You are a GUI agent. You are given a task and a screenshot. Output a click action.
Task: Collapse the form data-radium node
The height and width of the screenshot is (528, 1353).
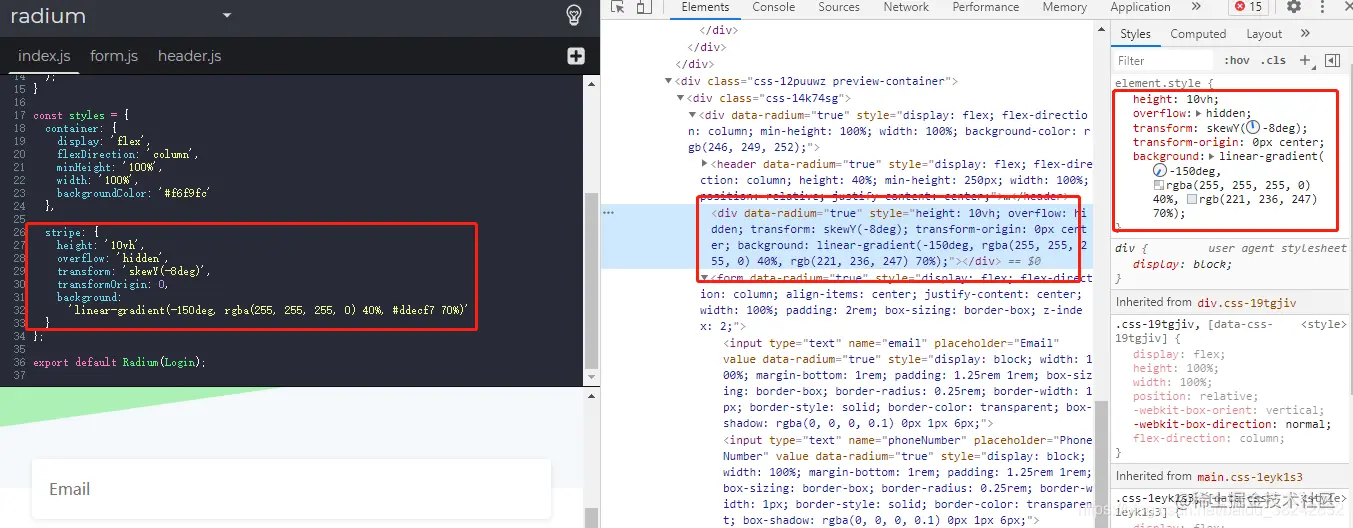pyautogui.click(x=705, y=277)
